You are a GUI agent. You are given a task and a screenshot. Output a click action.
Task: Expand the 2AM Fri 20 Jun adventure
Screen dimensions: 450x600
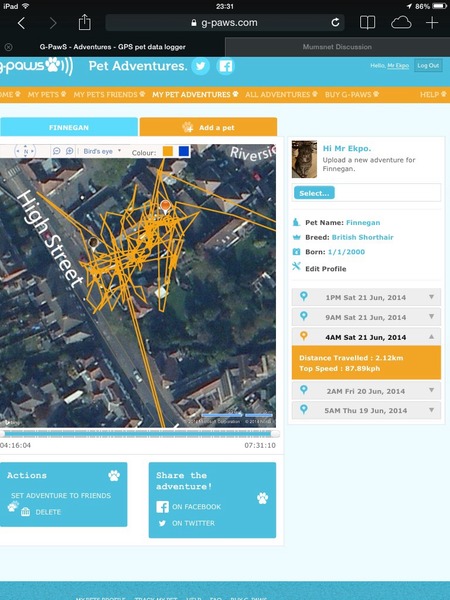tap(366, 391)
